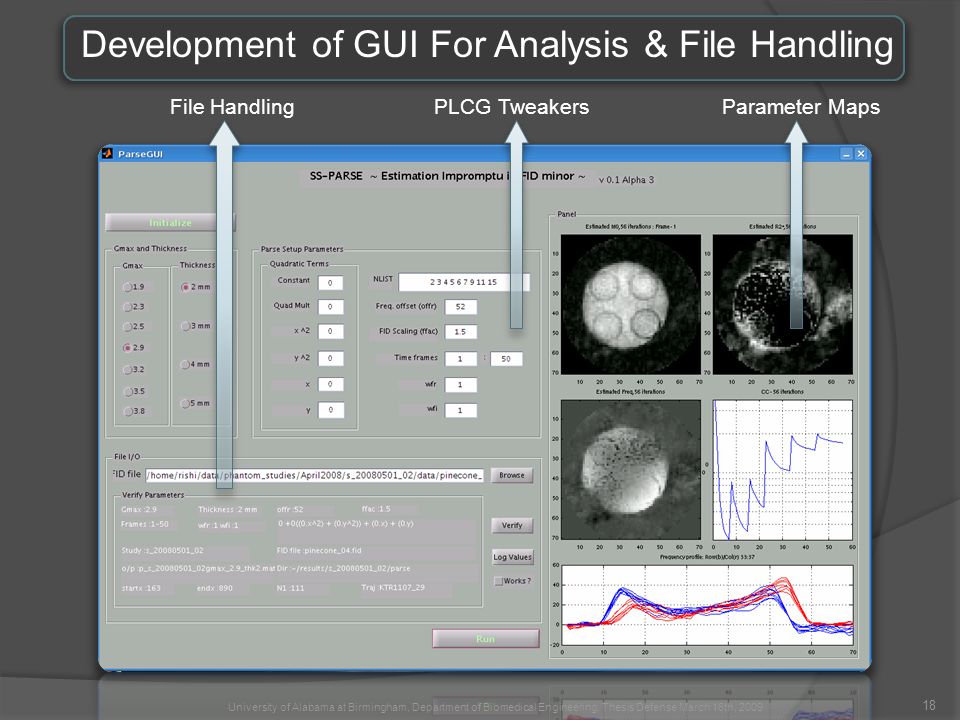Click the Initialize button
The image size is (960, 720).
[x=170, y=223]
